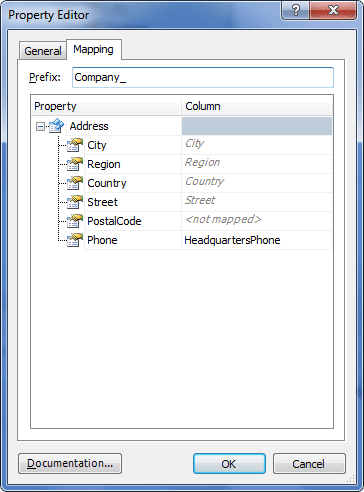Close the Property Editor window
Viewport: 364px width, 492px height.
(333, 11)
